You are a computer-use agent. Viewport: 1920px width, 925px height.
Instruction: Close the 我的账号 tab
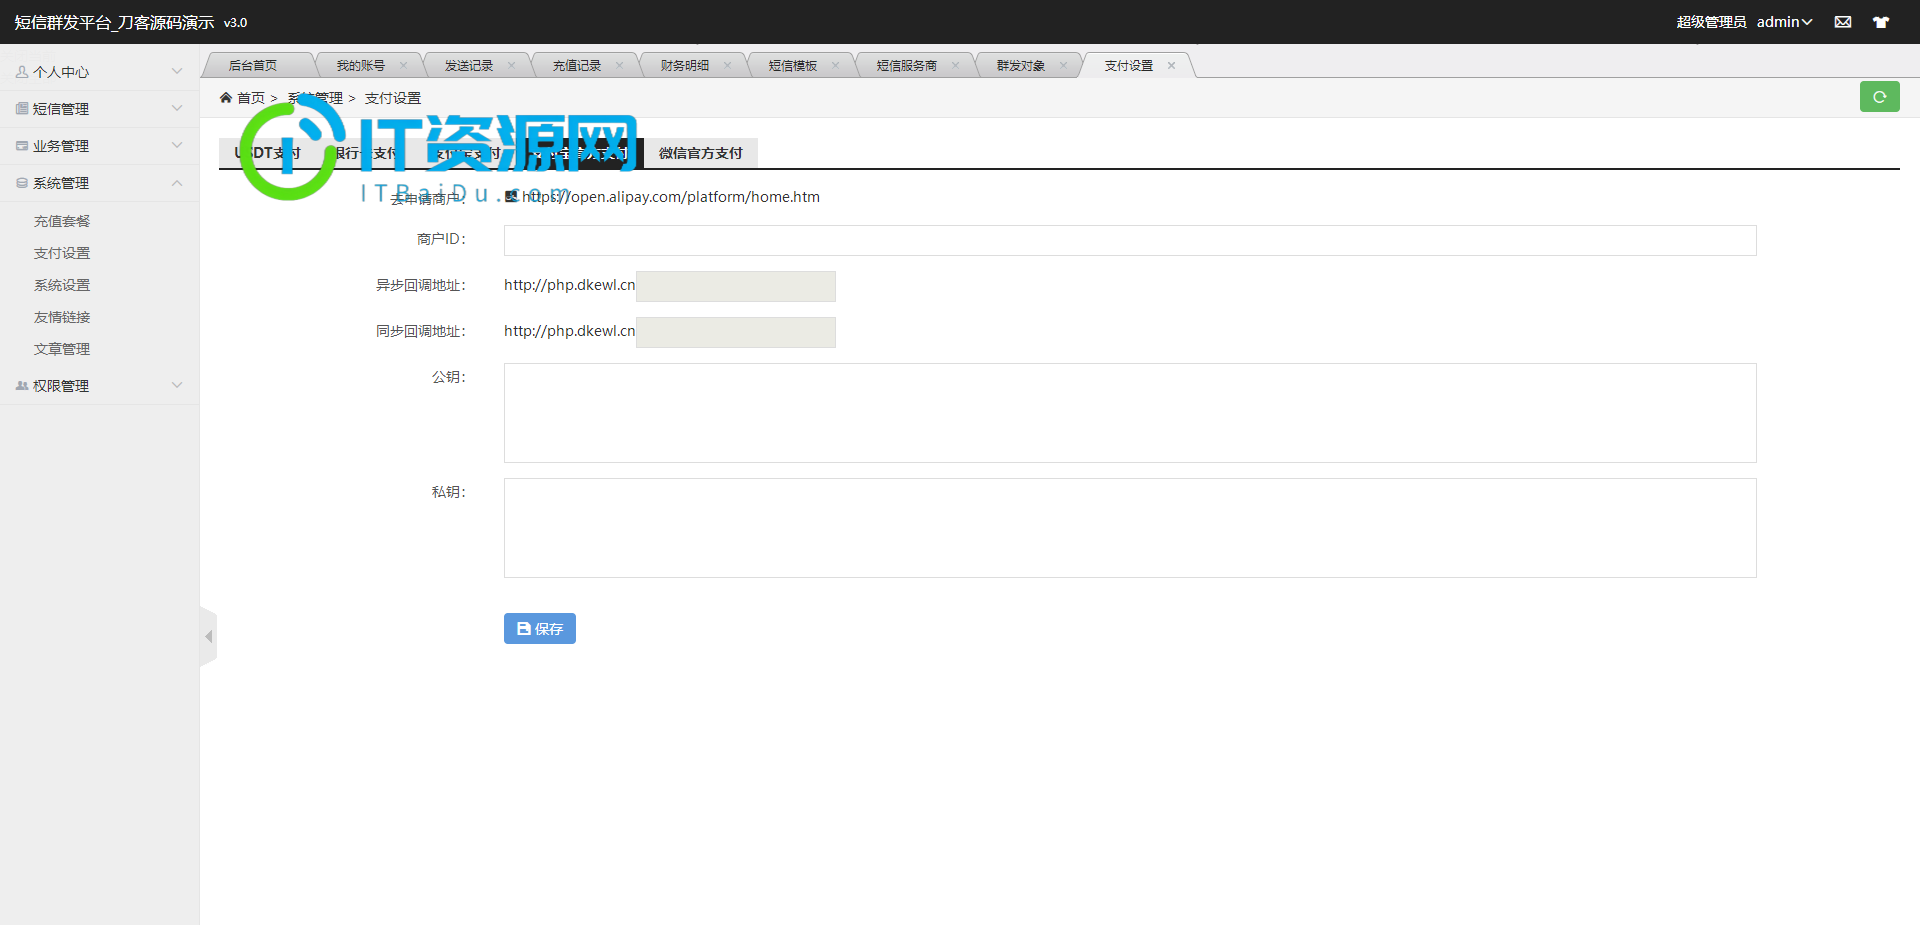point(403,65)
